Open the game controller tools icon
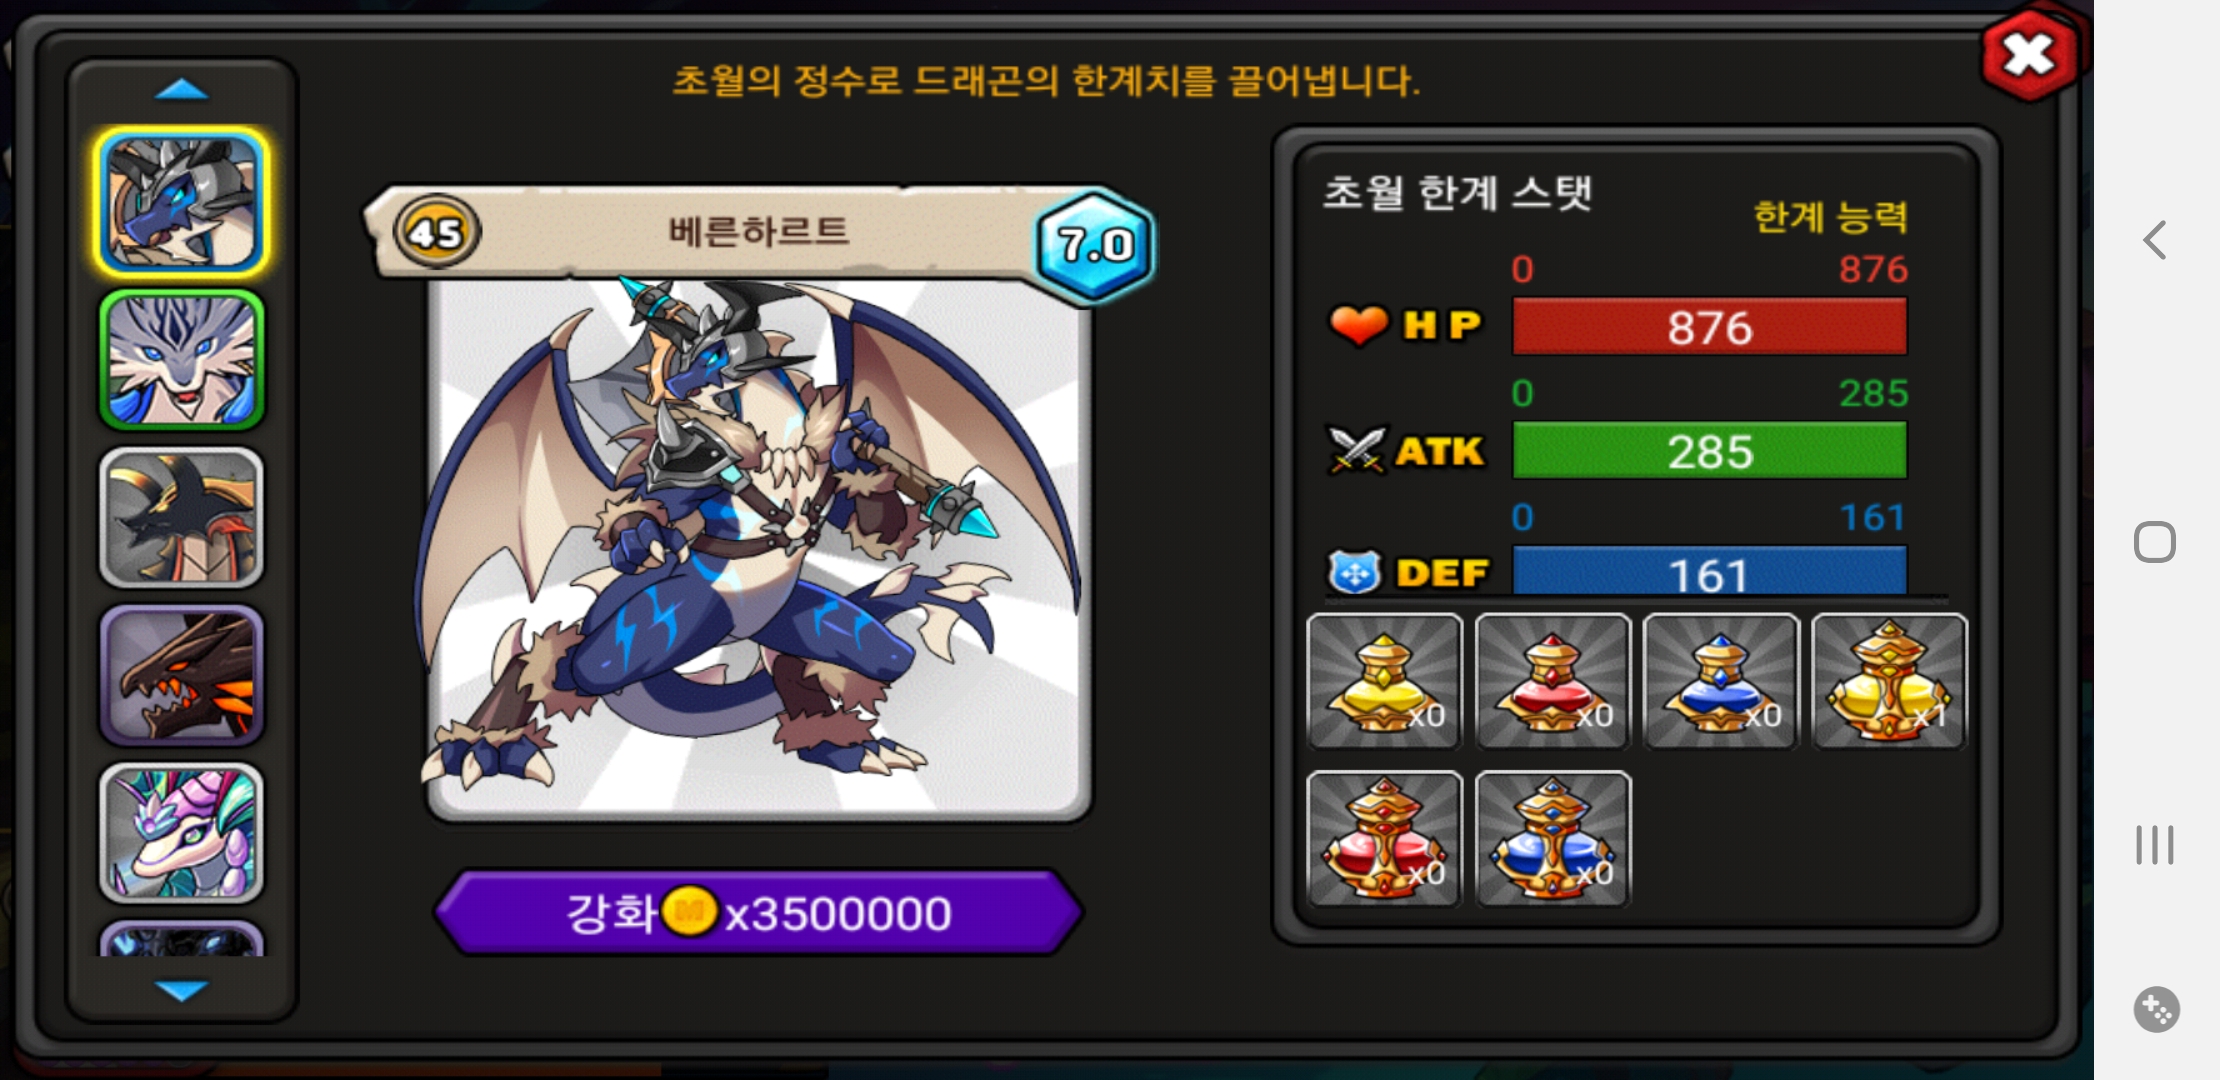The image size is (2220, 1080). click(x=2156, y=1009)
